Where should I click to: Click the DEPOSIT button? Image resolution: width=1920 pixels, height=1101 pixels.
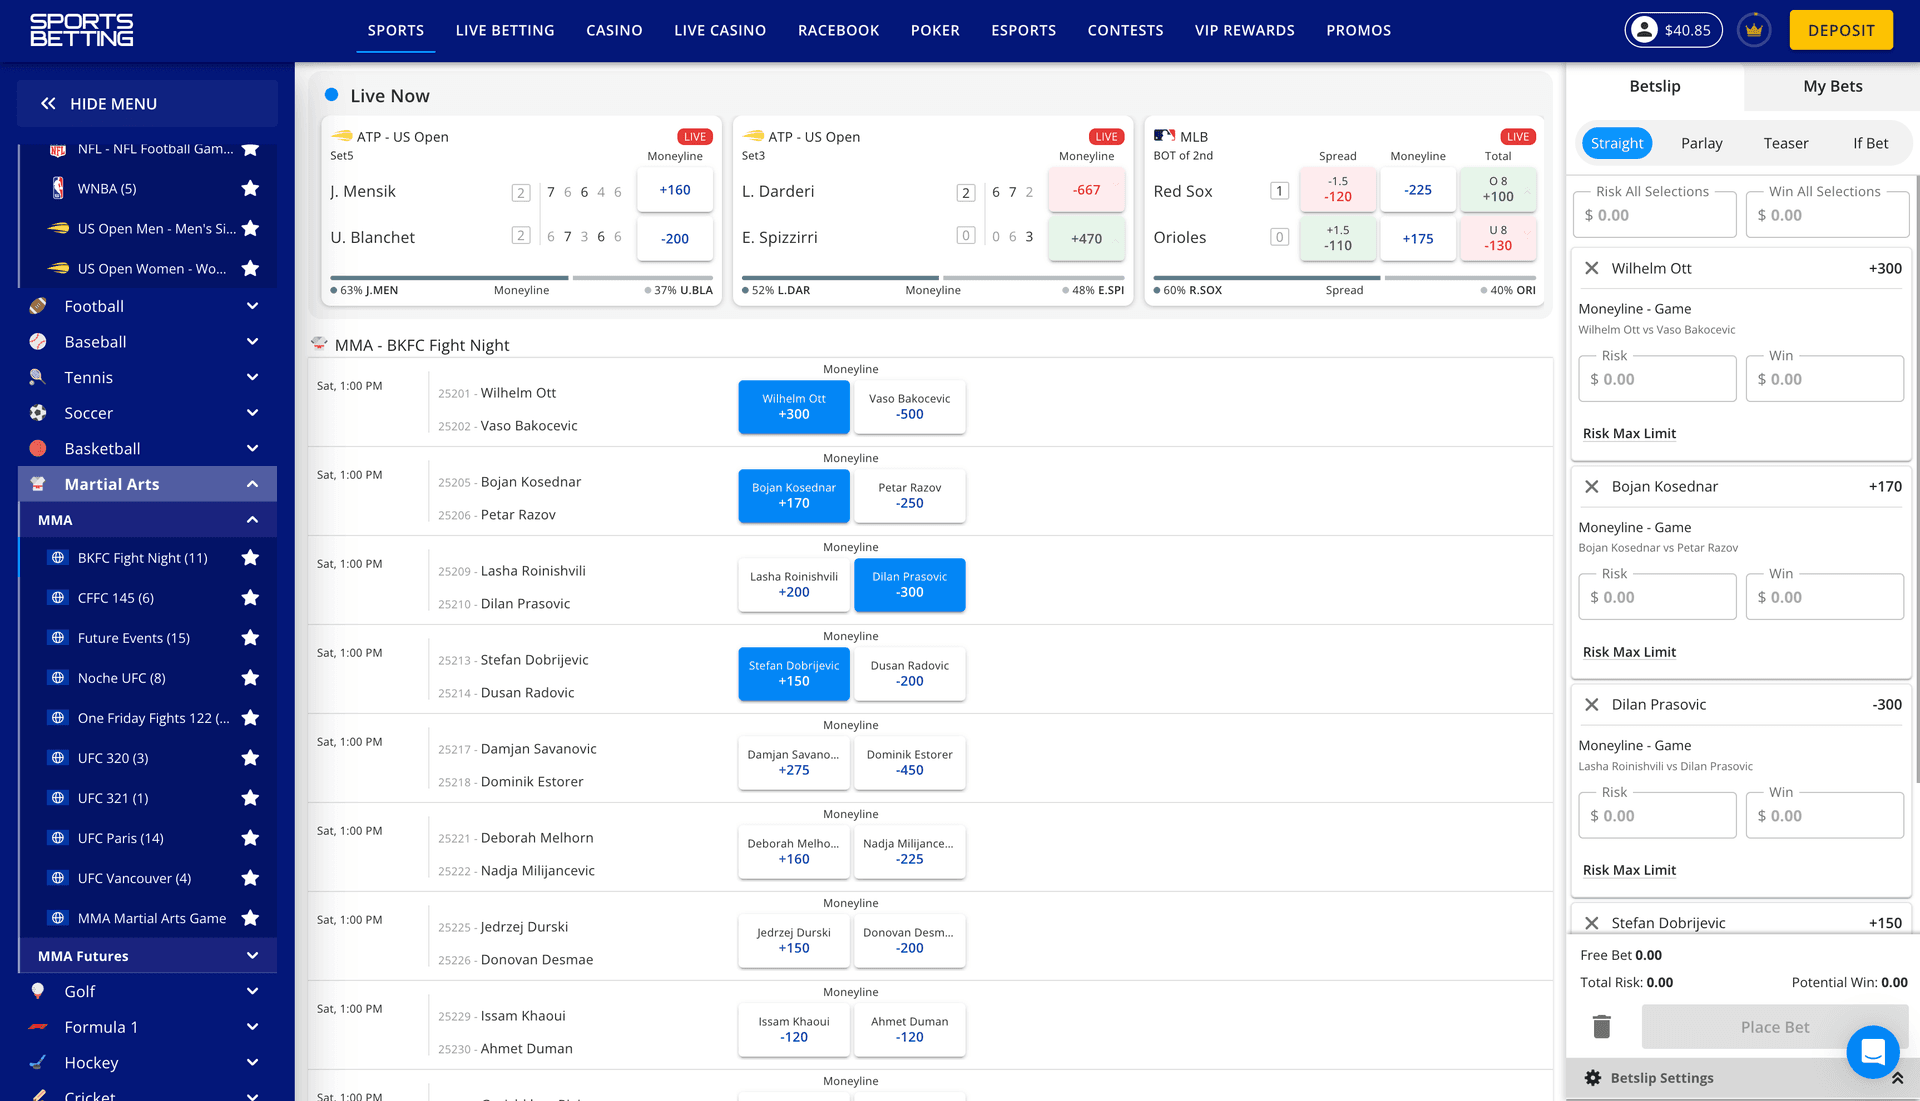tap(1841, 30)
